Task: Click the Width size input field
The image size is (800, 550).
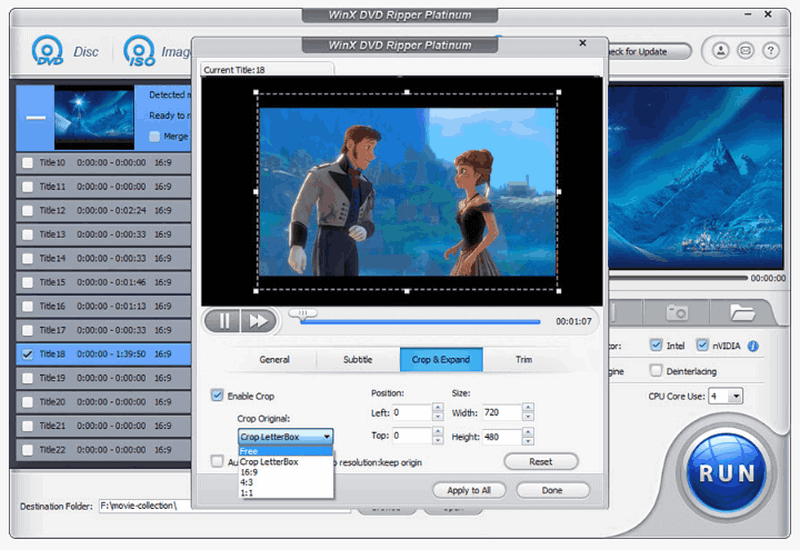Action: 502,412
